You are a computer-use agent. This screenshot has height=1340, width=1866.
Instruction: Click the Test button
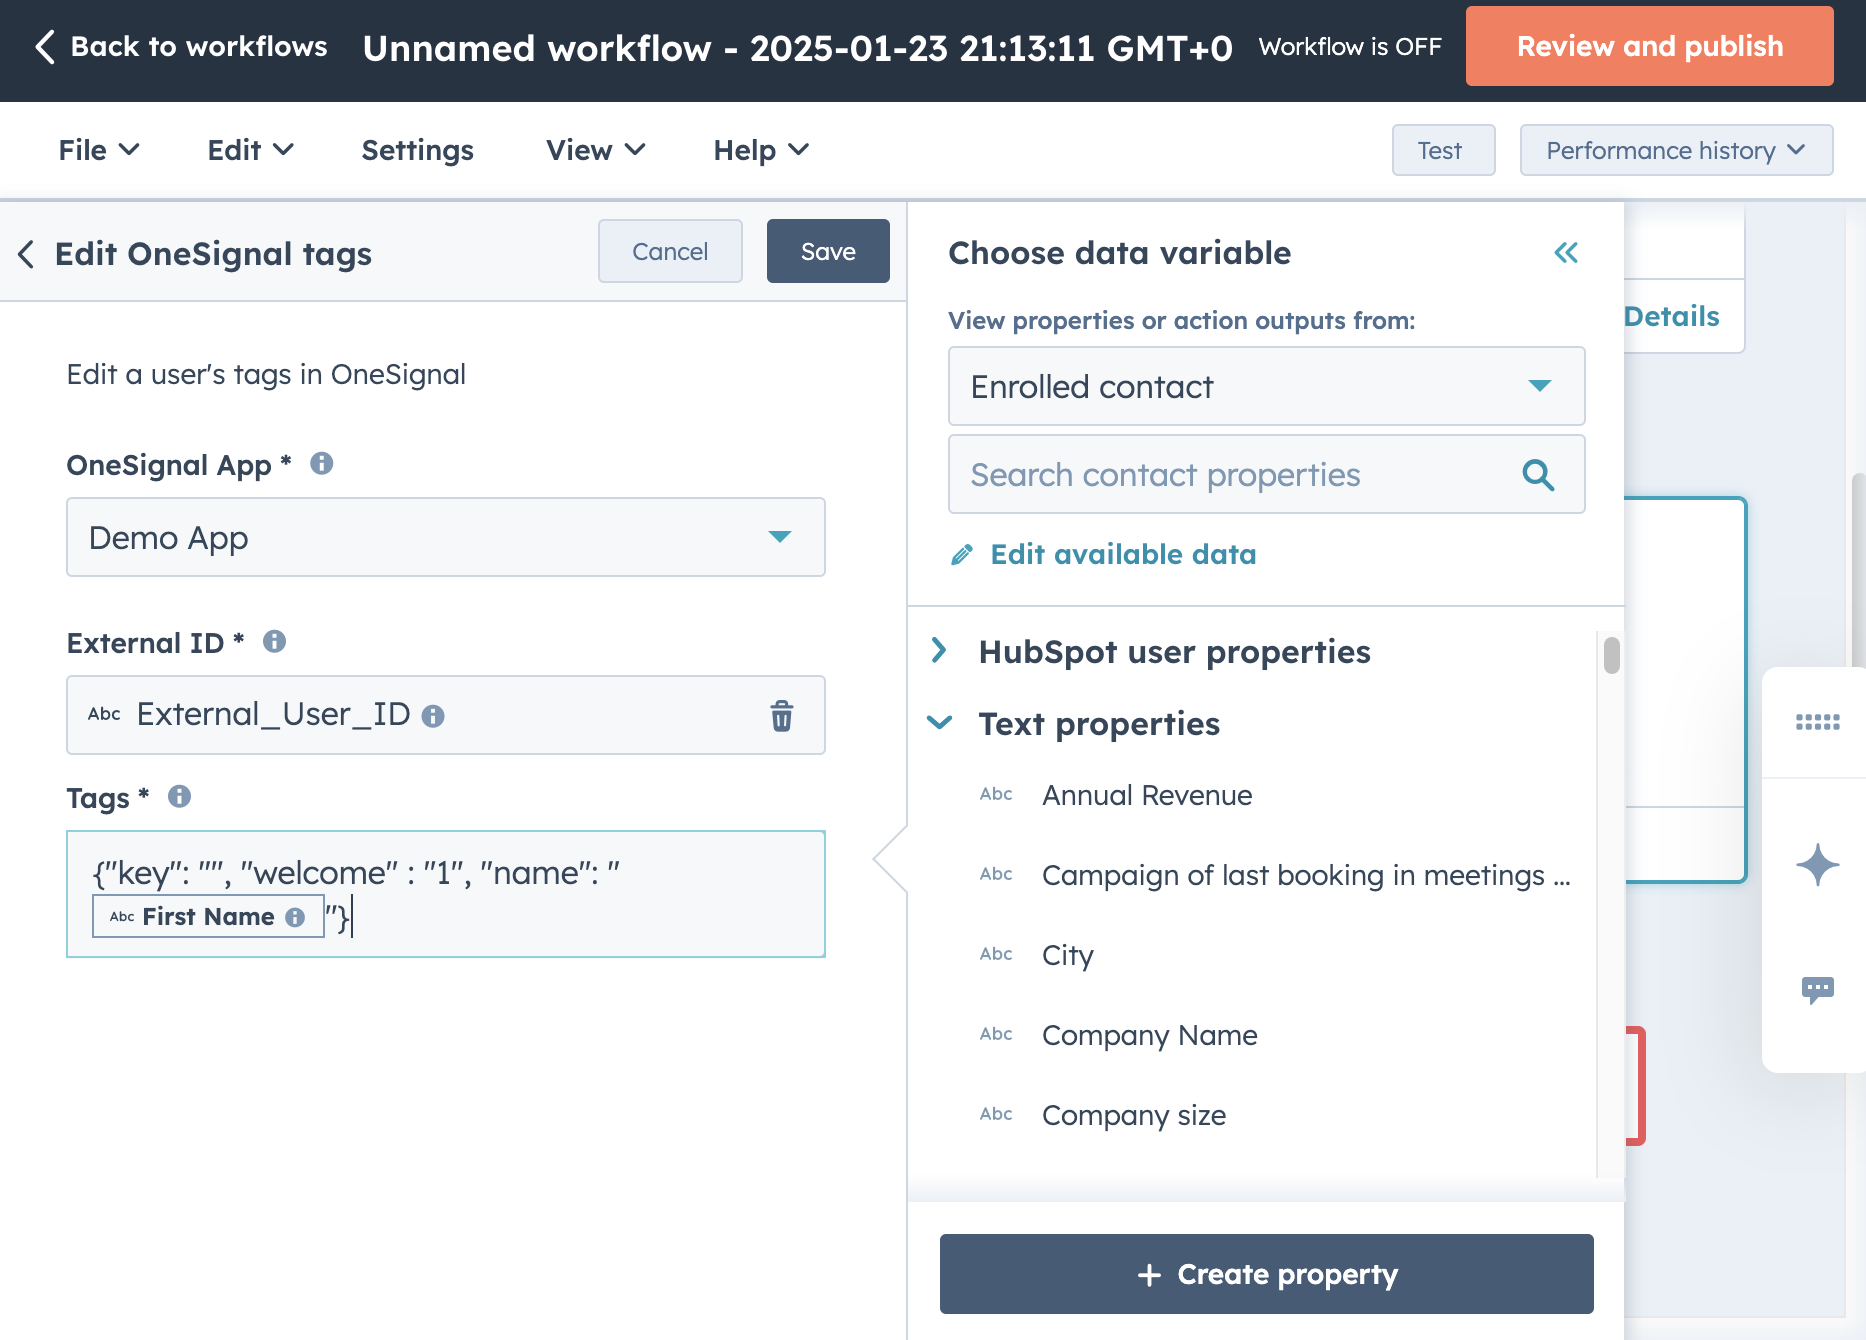[x=1443, y=150]
